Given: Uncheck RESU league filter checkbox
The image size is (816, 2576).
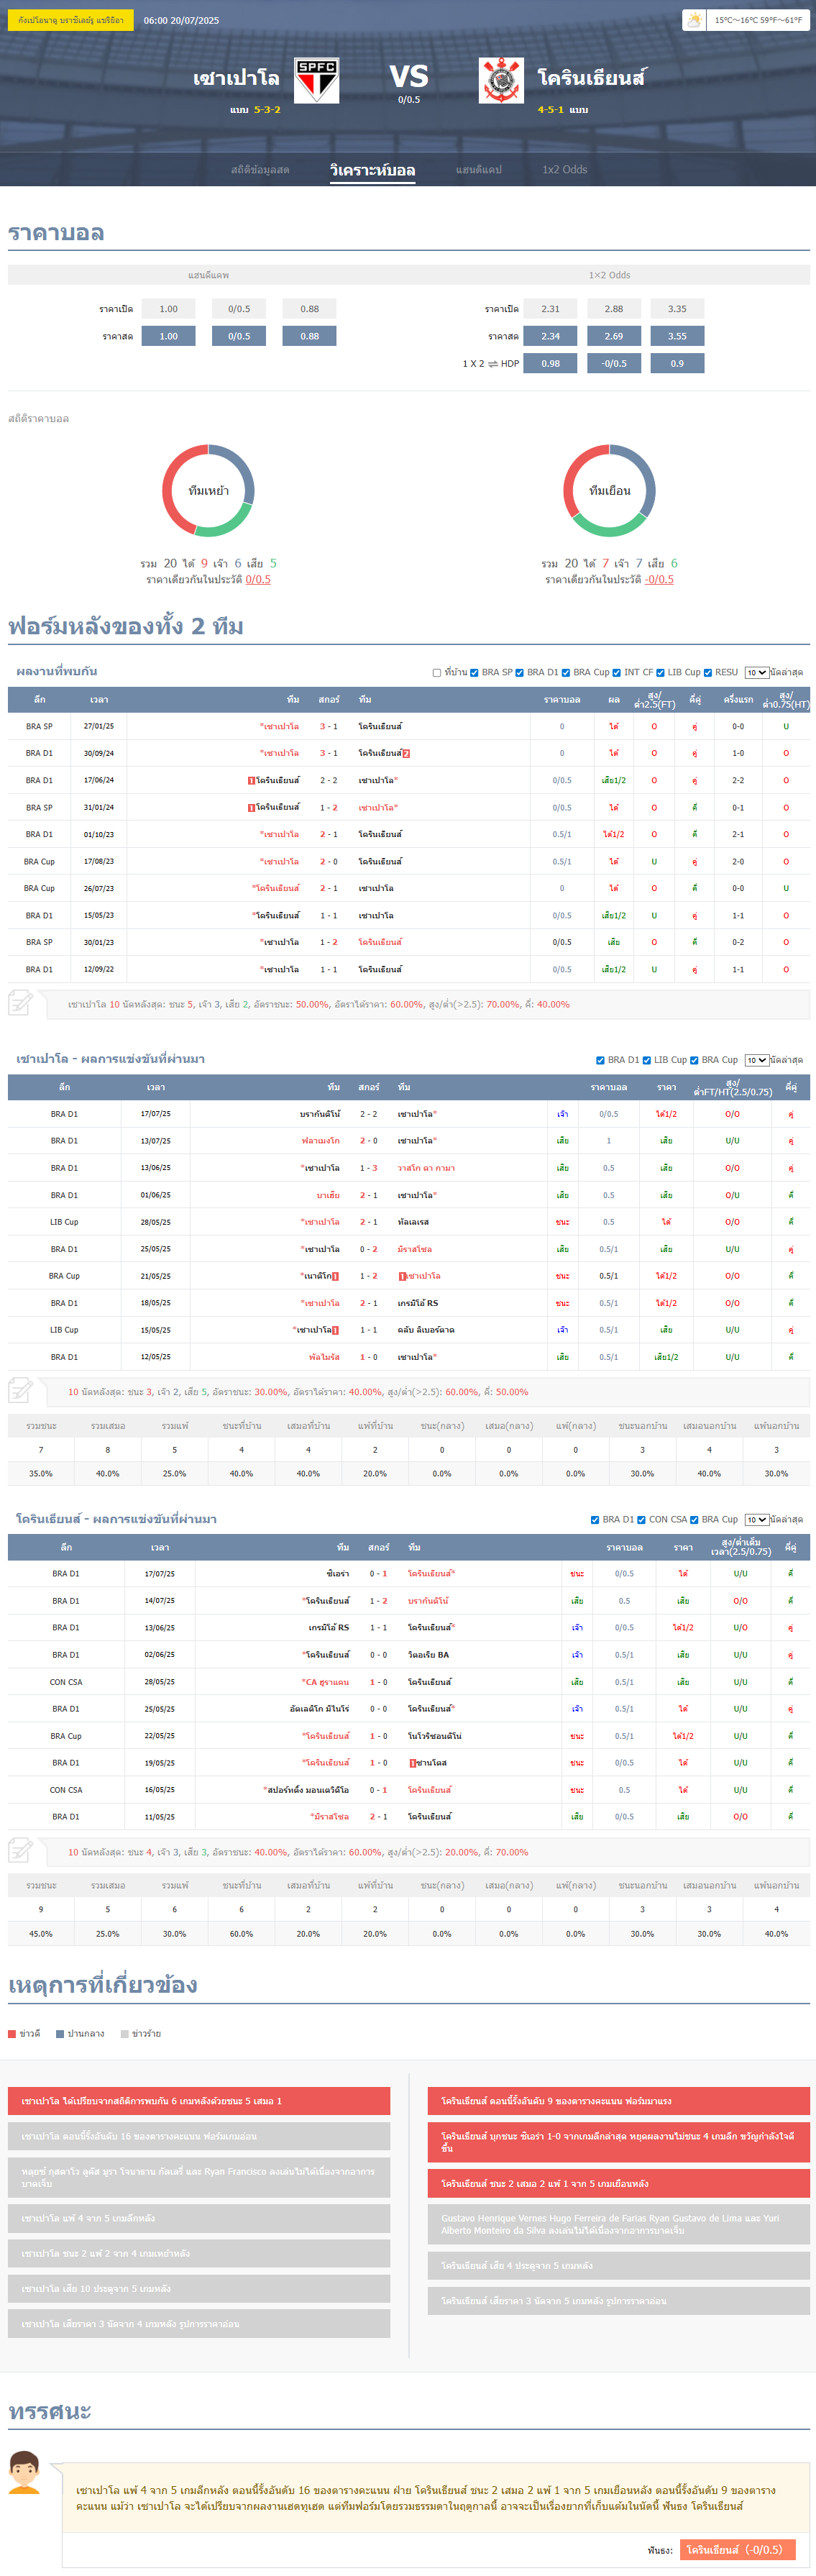Looking at the screenshot, I should pos(708,673).
